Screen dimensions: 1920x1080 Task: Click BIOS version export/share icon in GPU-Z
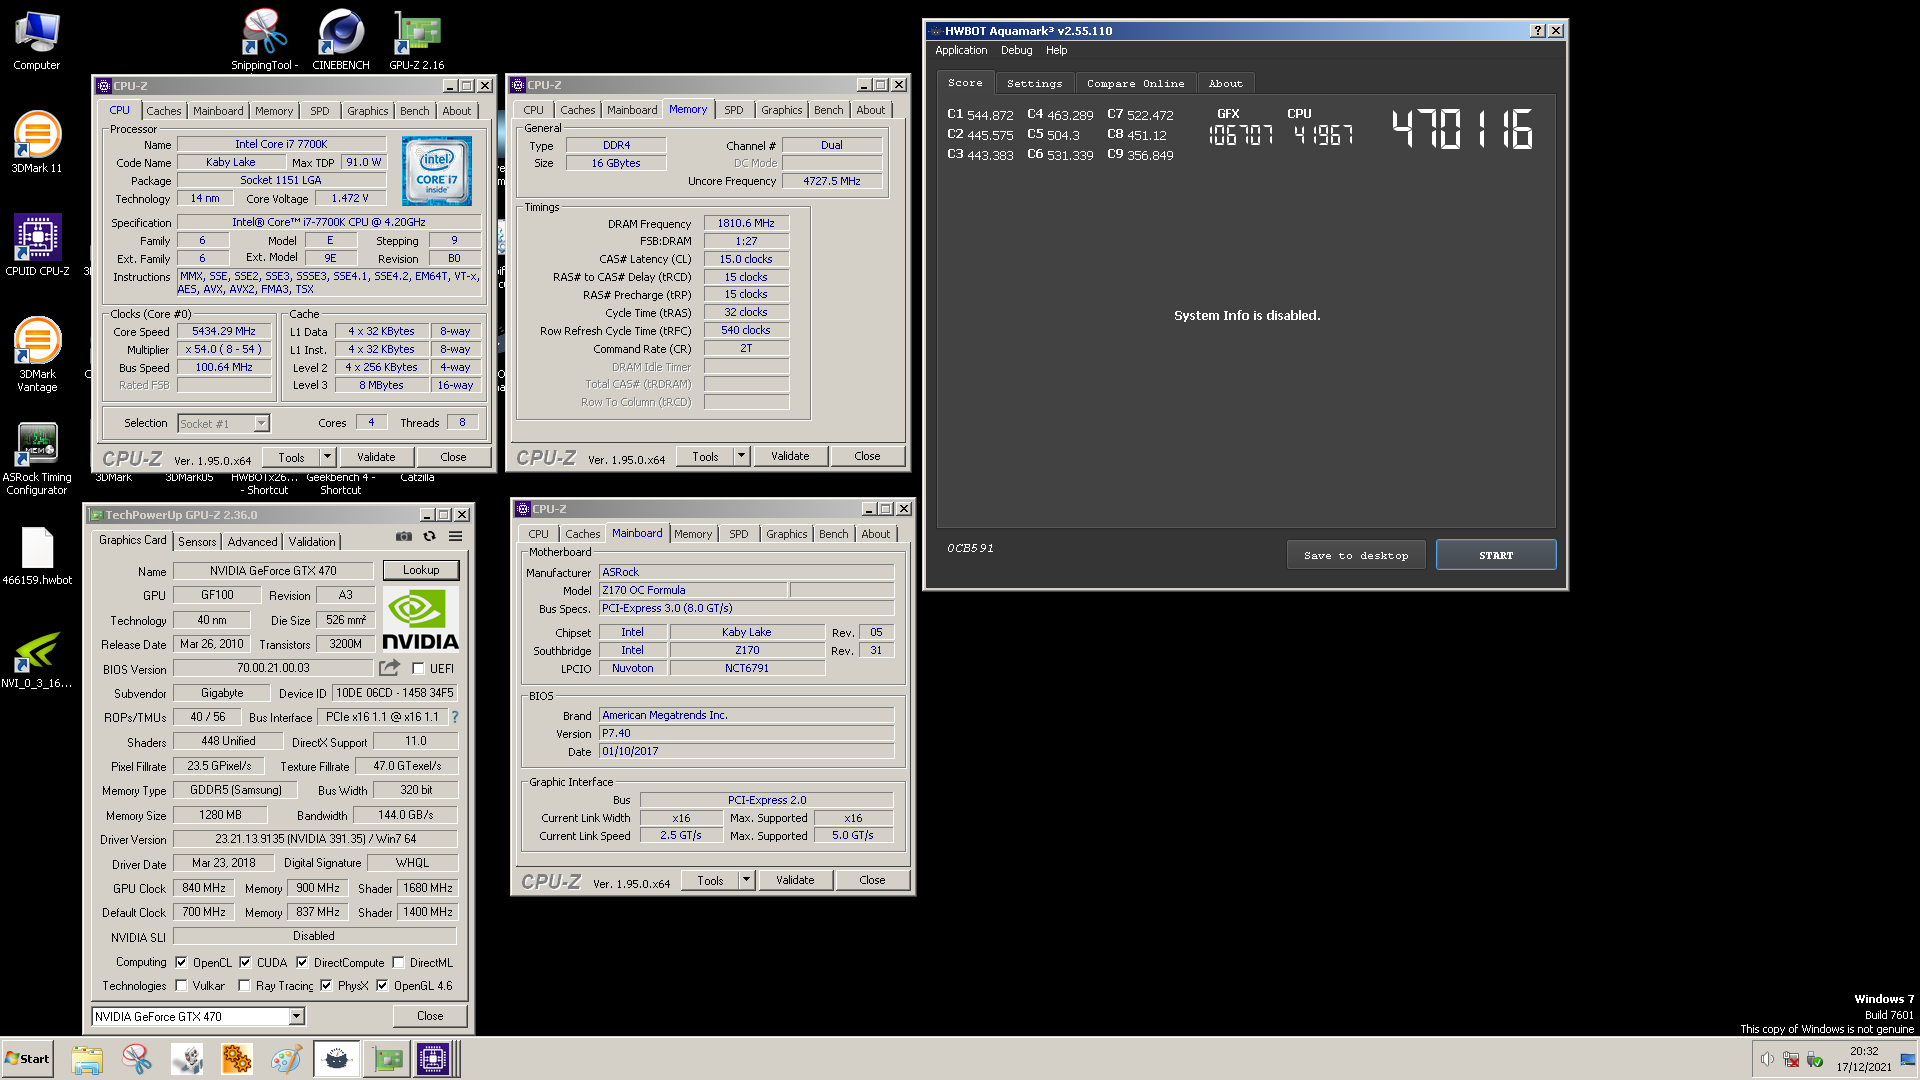[390, 667]
